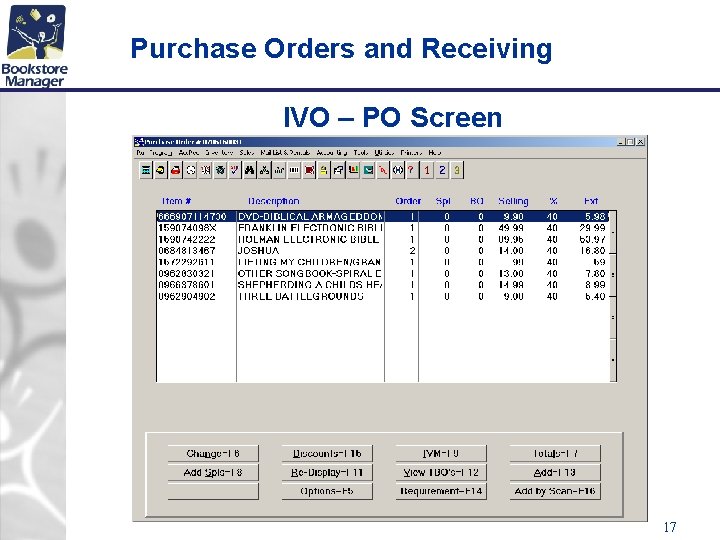Image resolution: width=720 pixels, height=540 pixels.
Task: Click the Description column header
Action: click(x=274, y=201)
